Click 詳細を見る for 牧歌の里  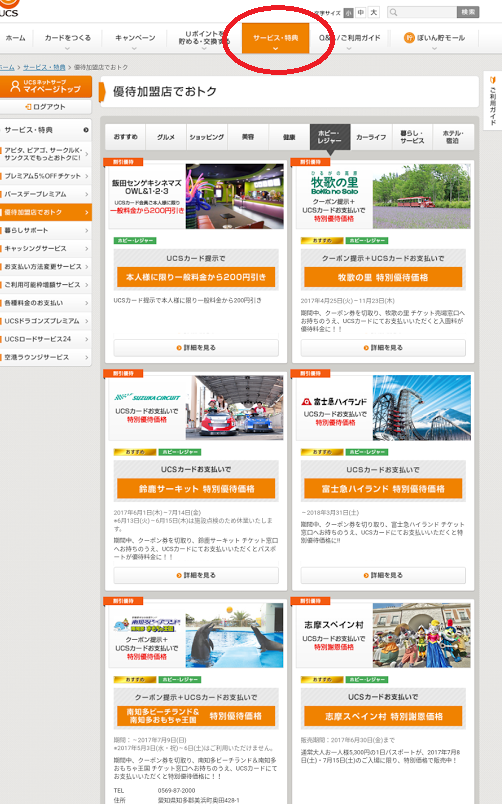[383, 348]
